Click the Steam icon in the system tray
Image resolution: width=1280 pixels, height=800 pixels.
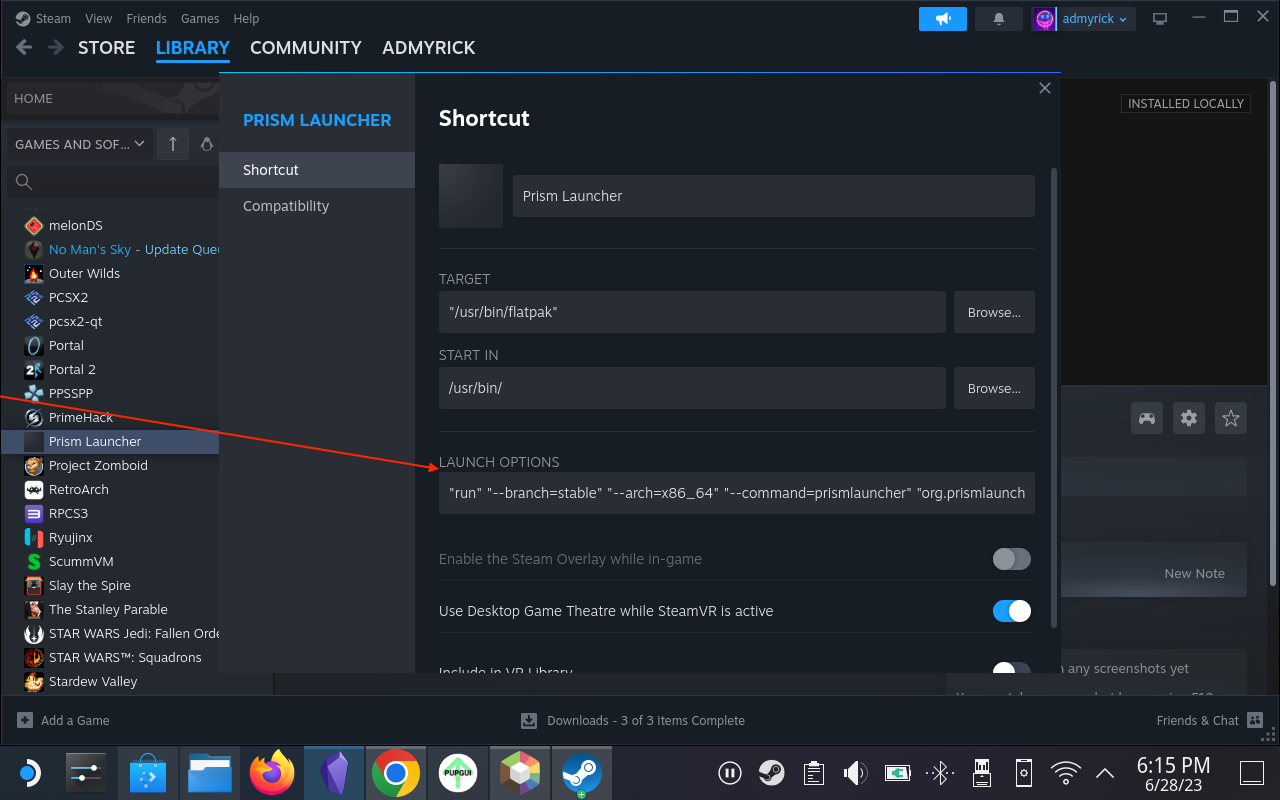coord(769,772)
